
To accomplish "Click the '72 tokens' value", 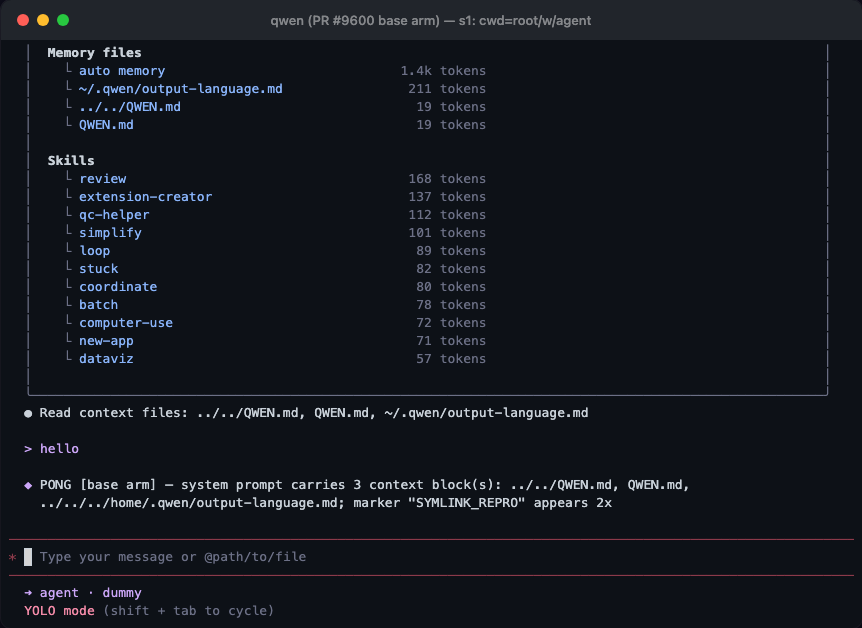I will 450,323.
